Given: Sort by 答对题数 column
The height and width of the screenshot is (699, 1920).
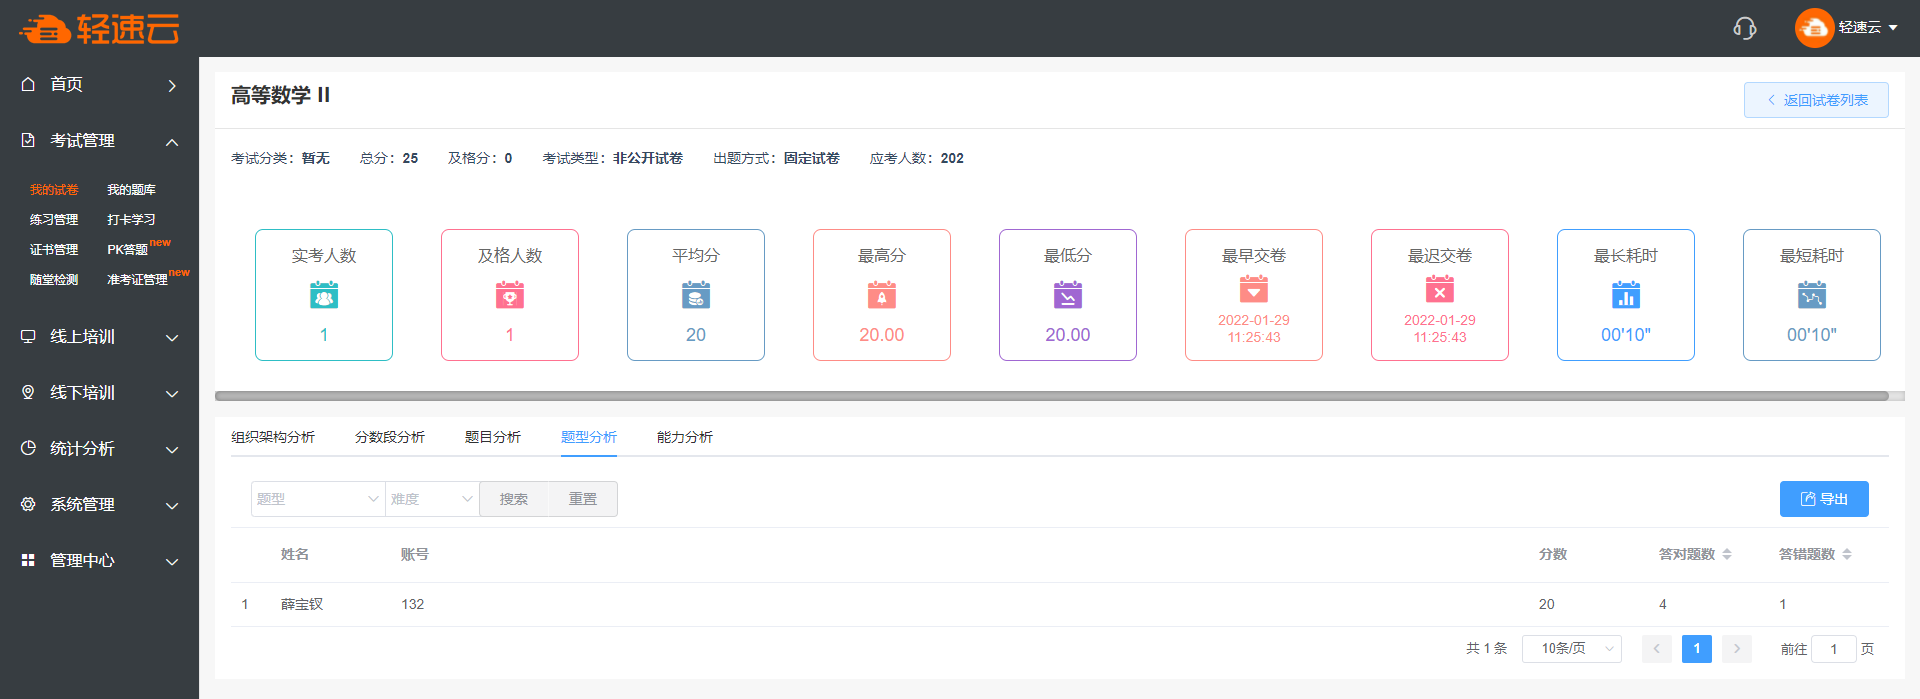Looking at the screenshot, I should pos(1727,554).
